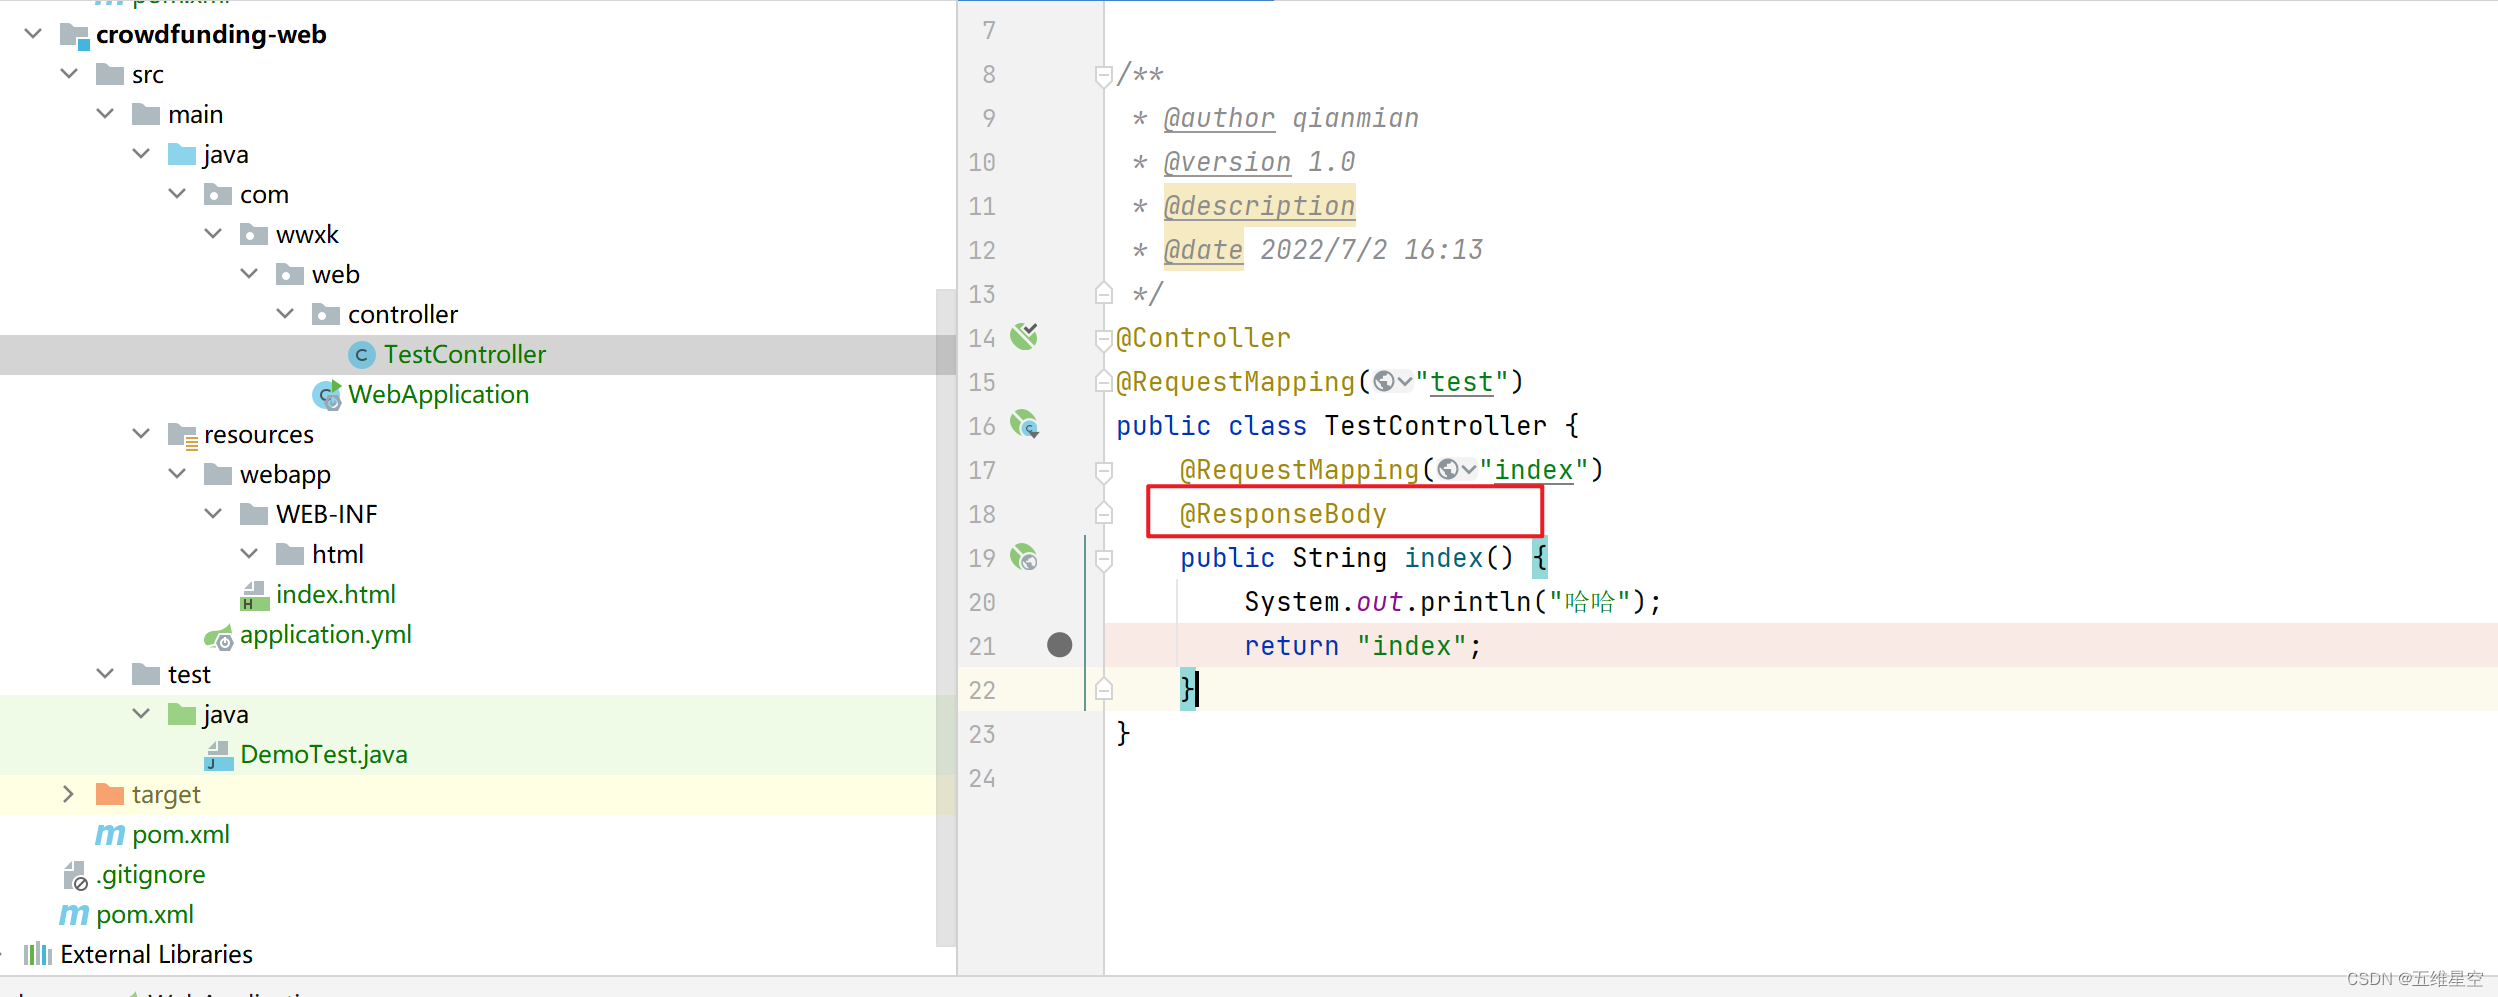Select the webapp folder in tree
Viewport: 2498px width, 997px height.
pos(285,474)
